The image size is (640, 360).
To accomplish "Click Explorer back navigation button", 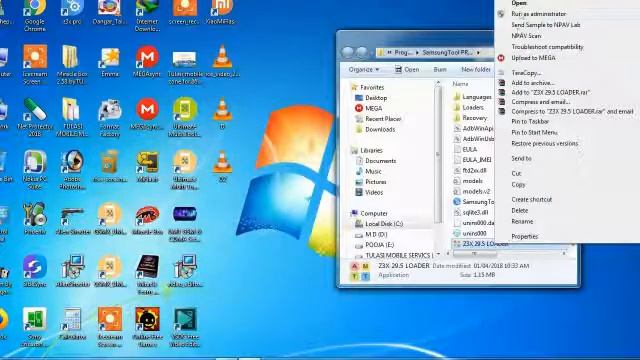I will (x=348, y=52).
